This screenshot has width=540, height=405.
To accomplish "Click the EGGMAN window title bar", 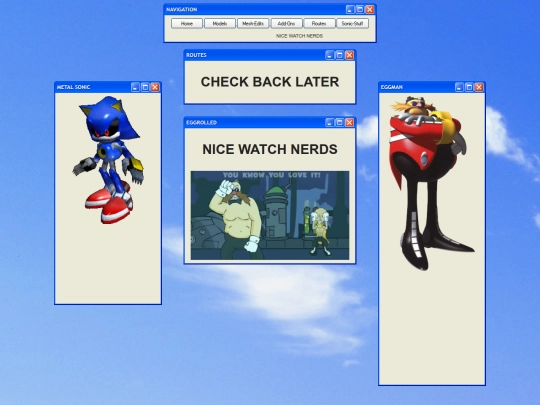I will click(432, 87).
